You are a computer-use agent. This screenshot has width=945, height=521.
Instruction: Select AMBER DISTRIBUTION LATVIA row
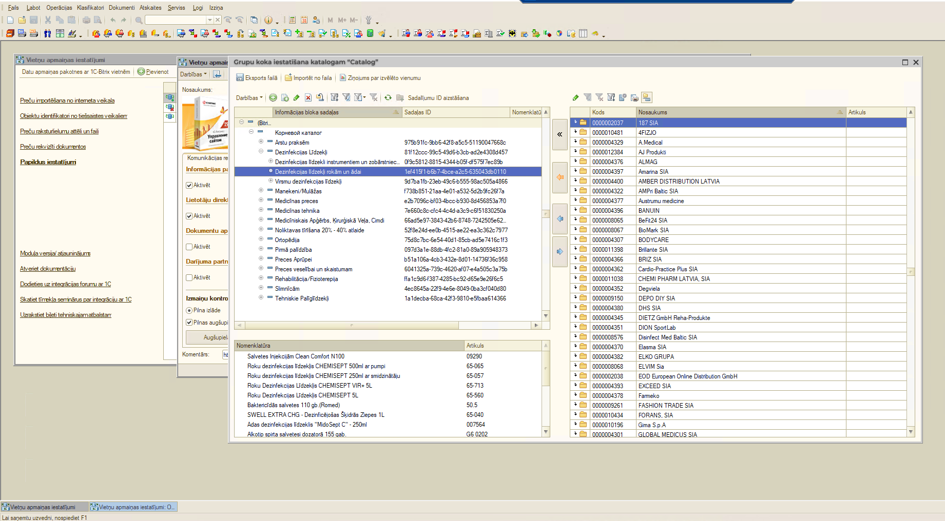pyautogui.click(x=738, y=181)
